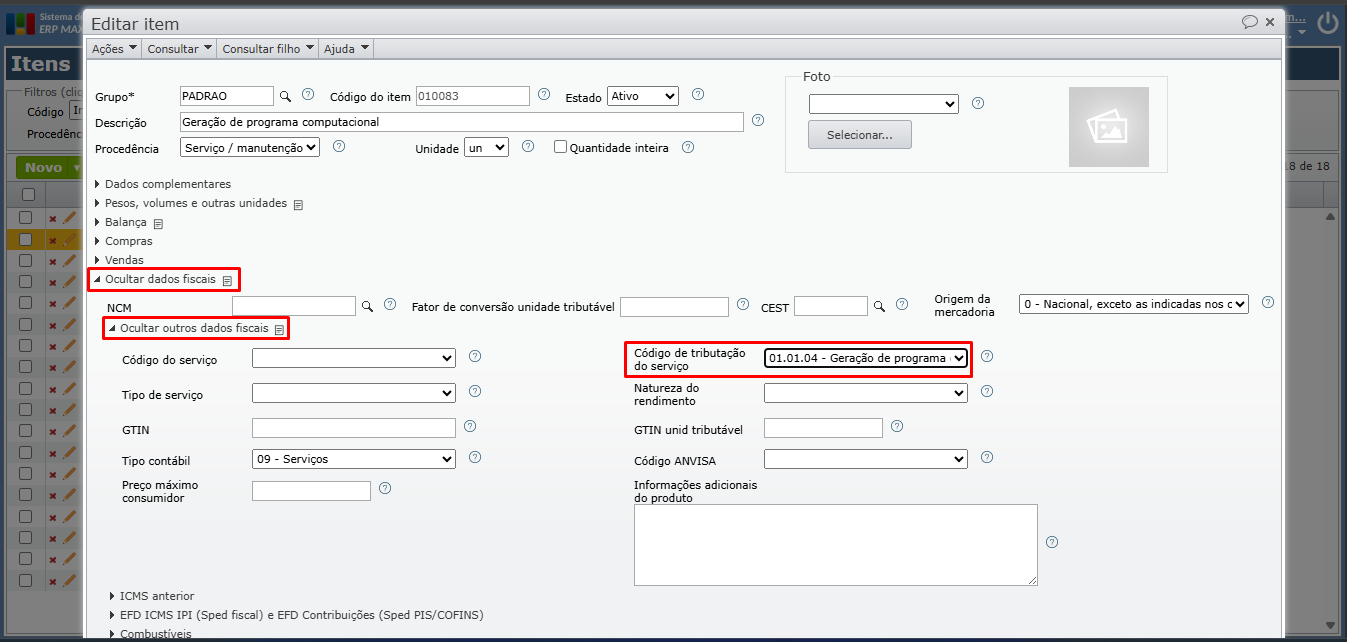Open help icon for Código do serviço
Screen dimensions: 1347x642
[475, 356]
